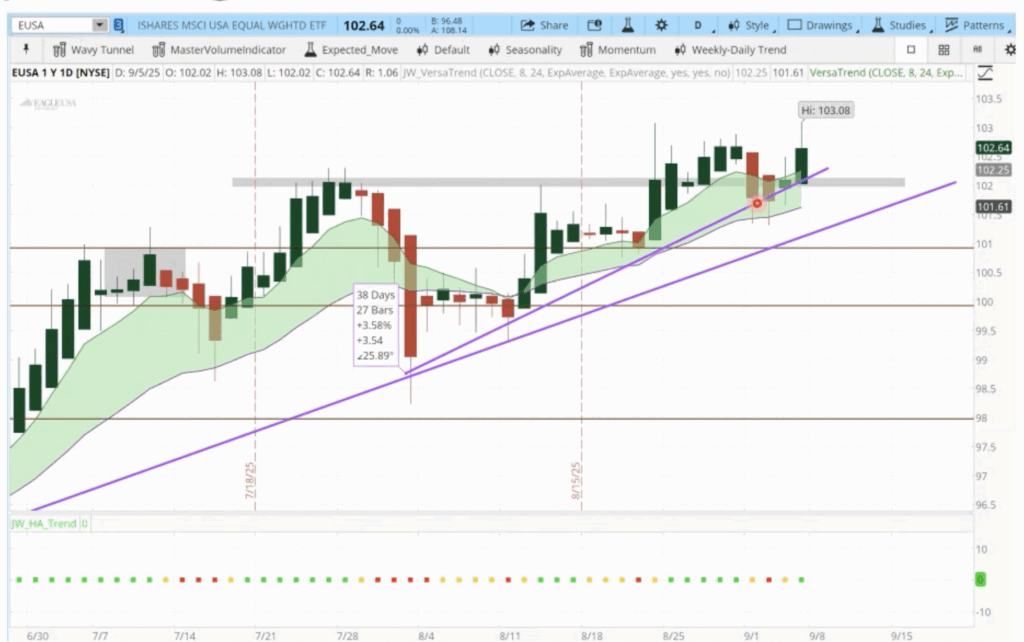Click the chart grid layout icon
The width and height of the screenshot is (1024, 642).
point(944,50)
